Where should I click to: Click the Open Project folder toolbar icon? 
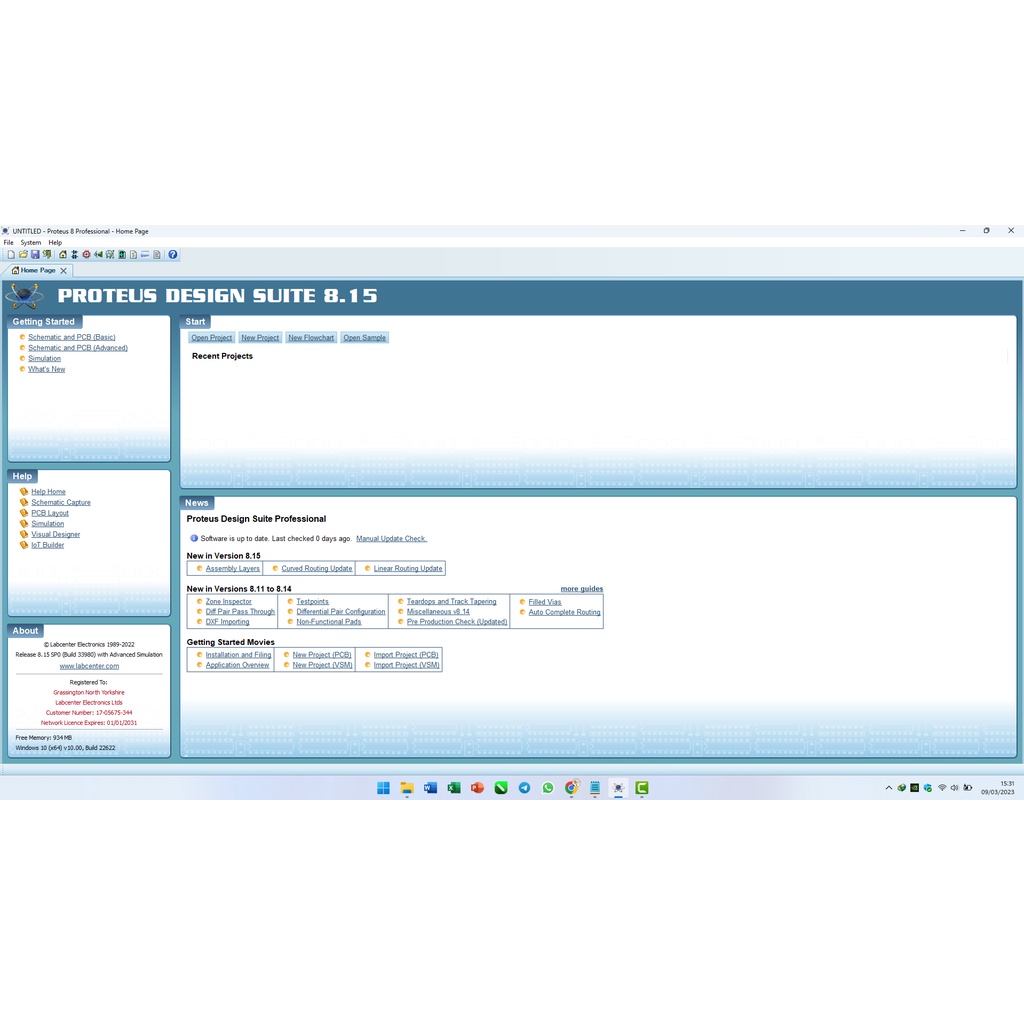pos(22,255)
